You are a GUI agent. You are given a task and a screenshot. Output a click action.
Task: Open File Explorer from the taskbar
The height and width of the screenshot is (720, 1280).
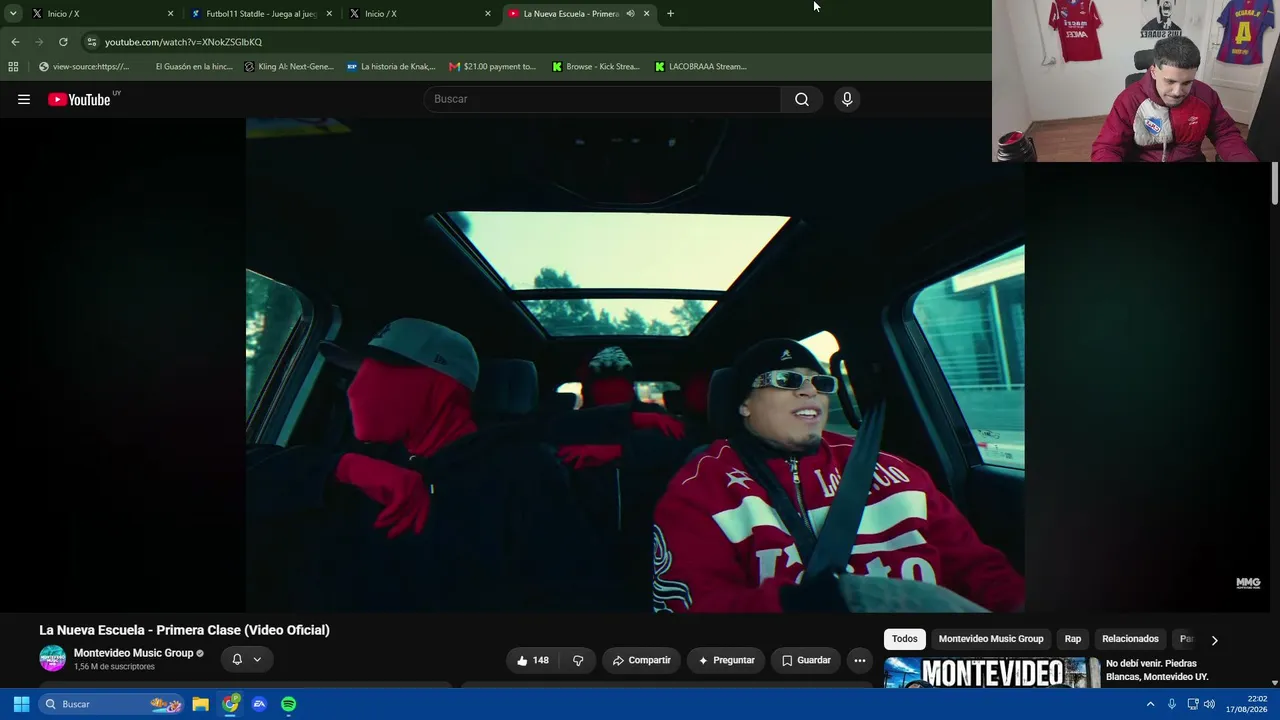(200, 704)
